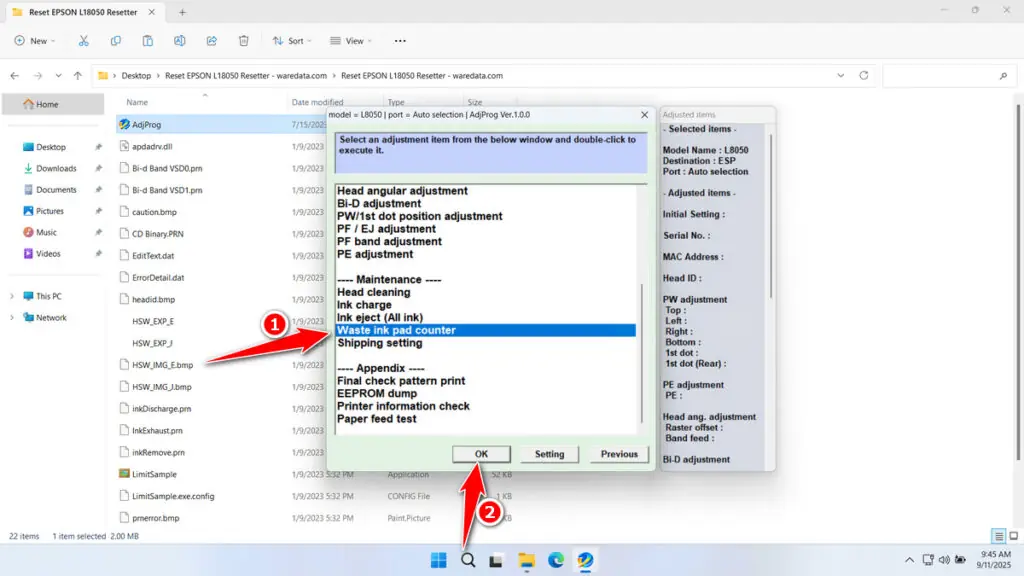Click the Cut scissors icon in toolbar
Screen dimensions: 1024x576
(84, 41)
